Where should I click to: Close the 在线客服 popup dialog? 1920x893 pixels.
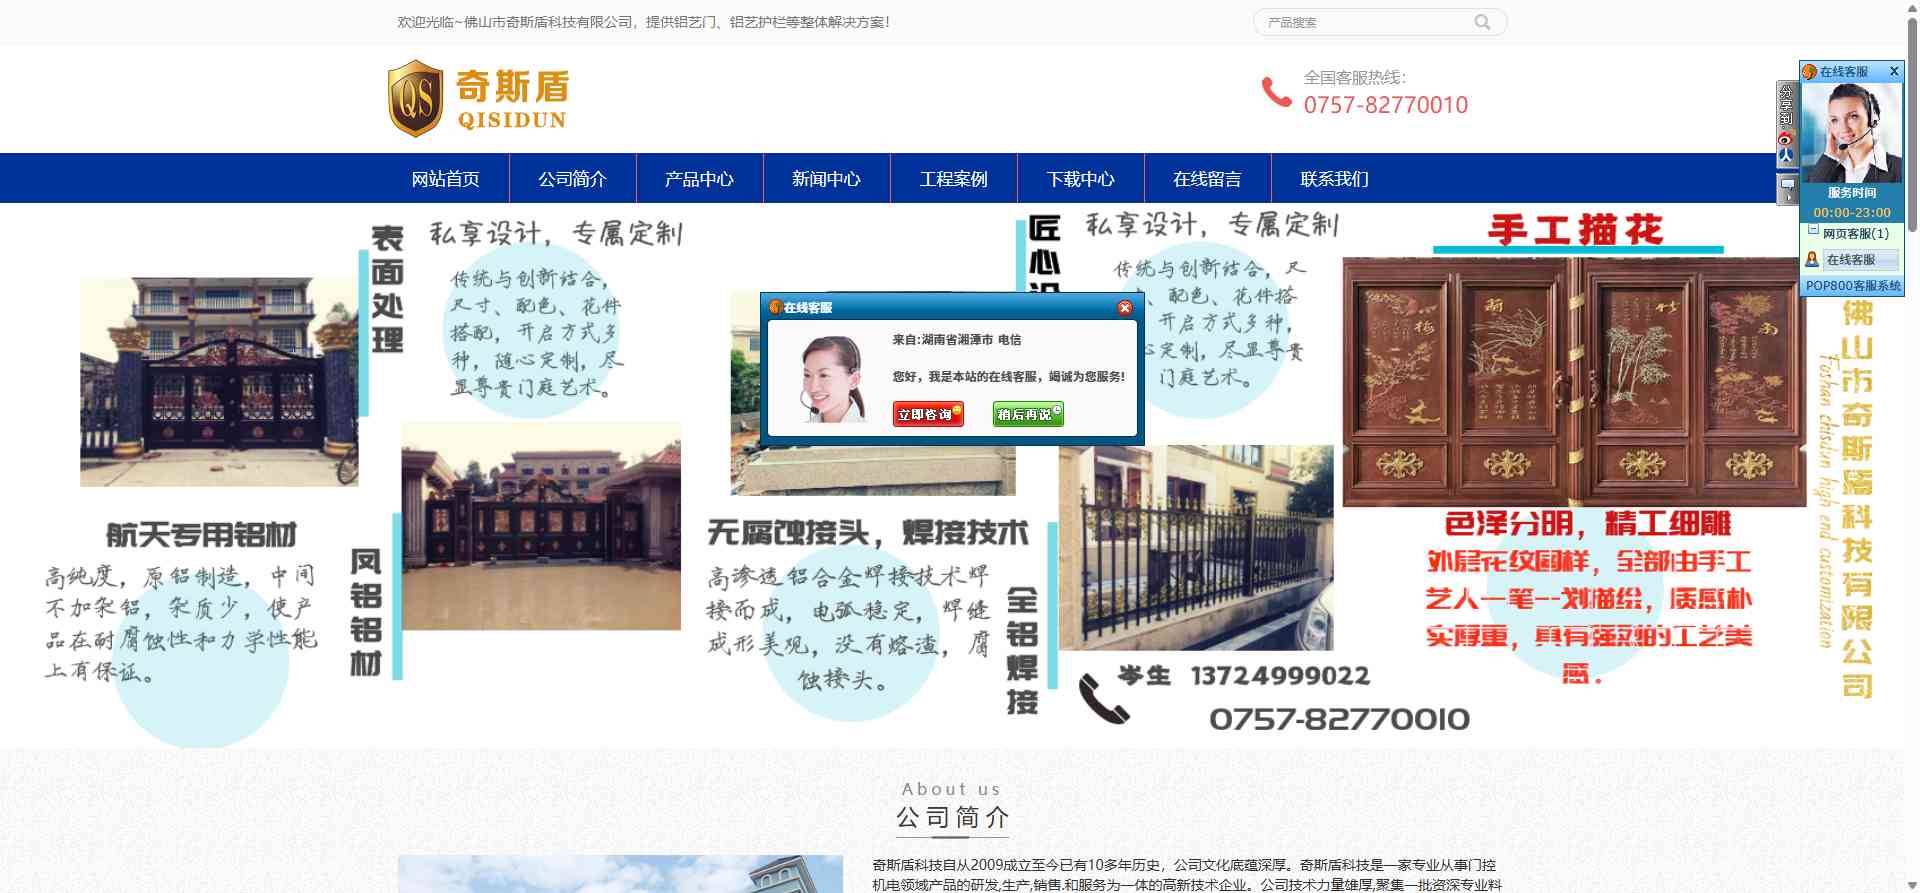(1124, 308)
